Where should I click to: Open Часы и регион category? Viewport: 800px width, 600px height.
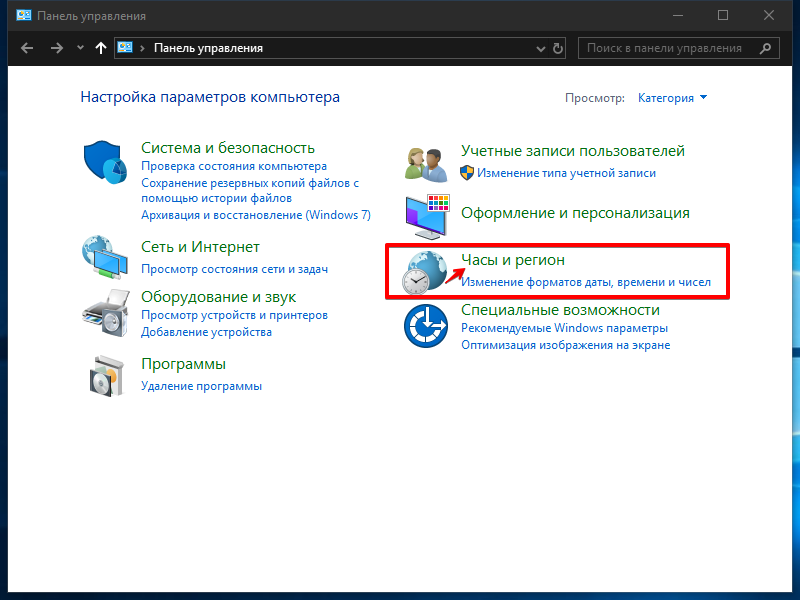[513, 260]
